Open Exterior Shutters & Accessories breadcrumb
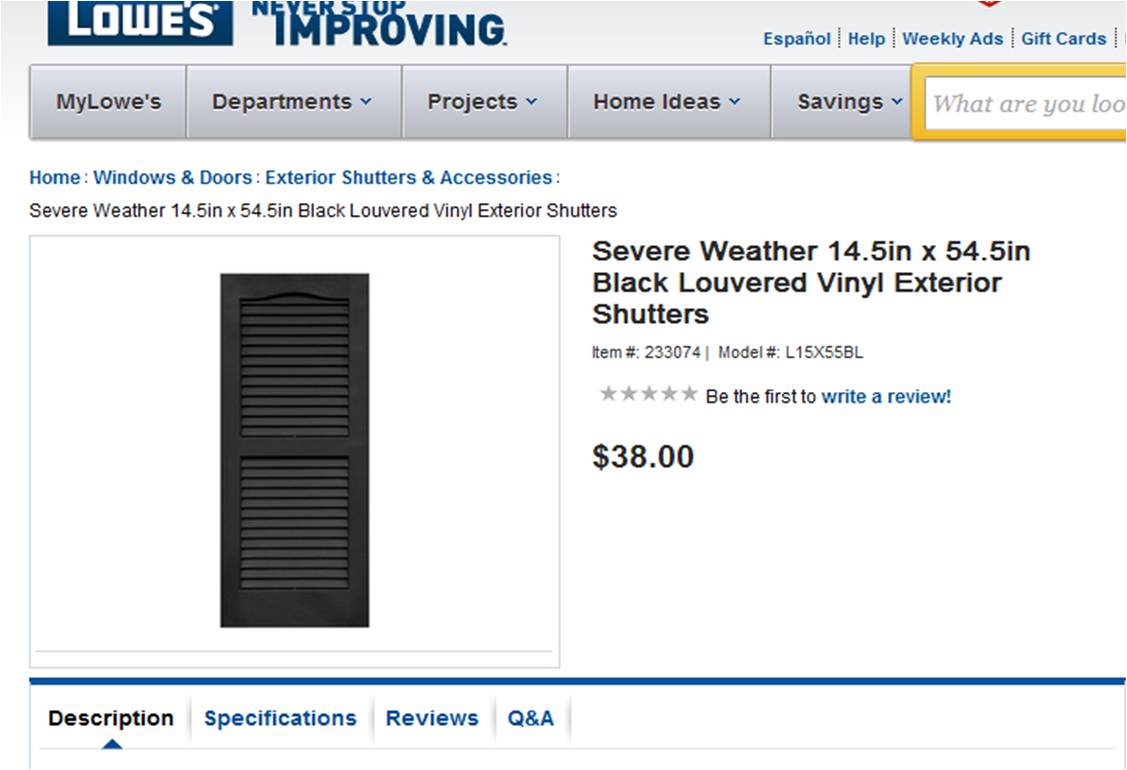 tap(408, 178)
